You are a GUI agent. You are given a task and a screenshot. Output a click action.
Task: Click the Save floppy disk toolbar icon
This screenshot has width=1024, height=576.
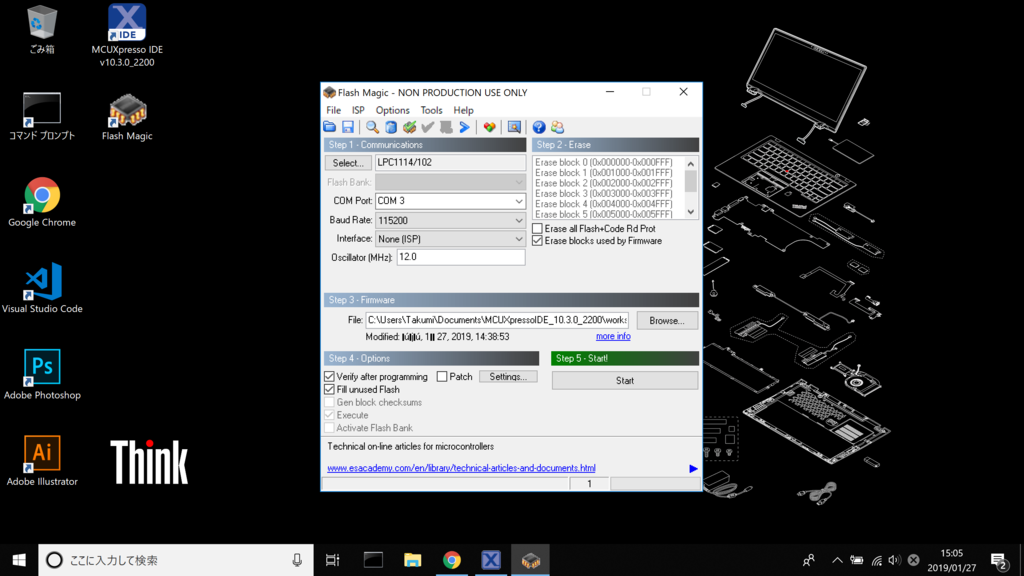[348, 127]
